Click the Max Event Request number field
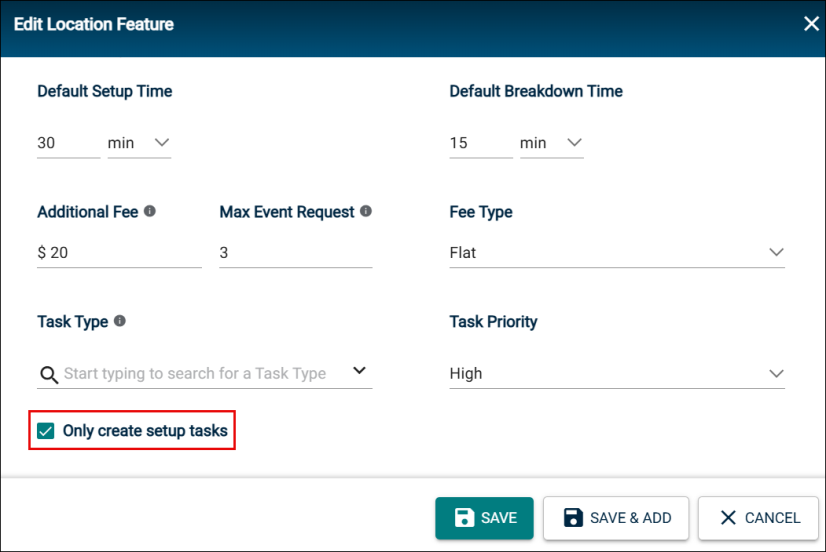 pyautogui.click(x=296, y=252)
